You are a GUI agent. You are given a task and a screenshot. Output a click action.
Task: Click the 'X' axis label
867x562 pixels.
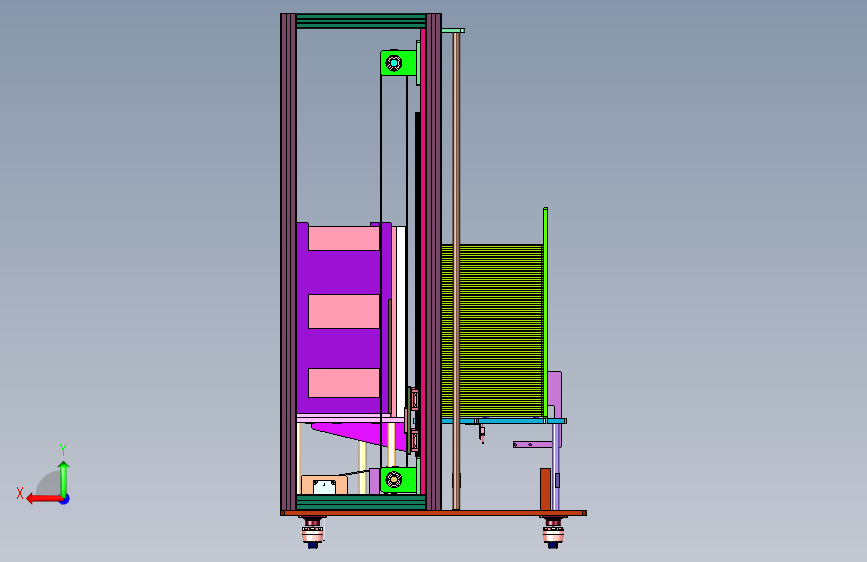click(x=20, y=493)
